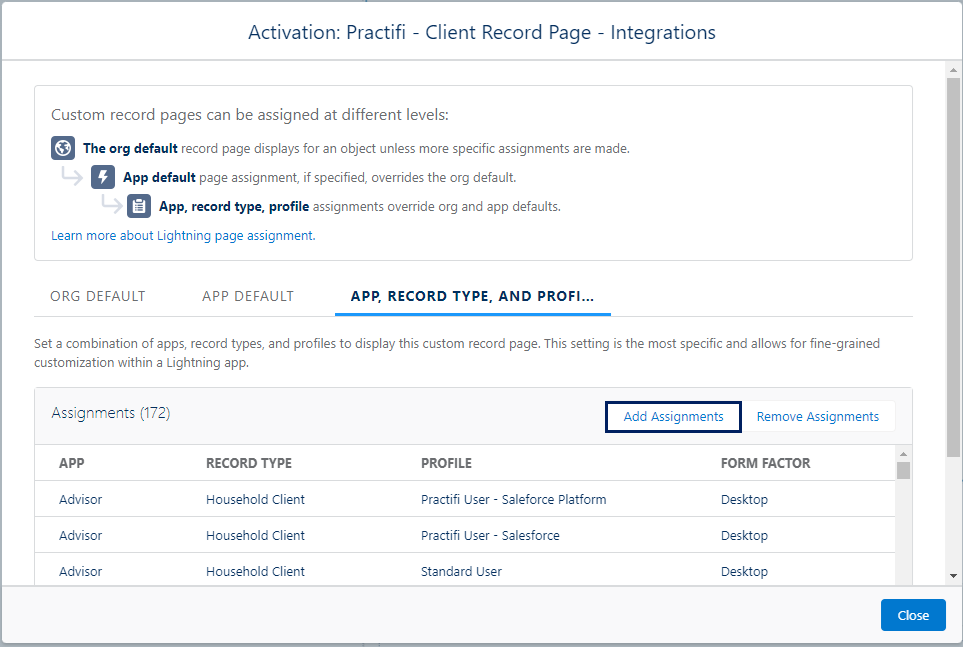Screen dimensions: 963x647
Task: Click the PROFILE column header
Action: click(446, 463)
